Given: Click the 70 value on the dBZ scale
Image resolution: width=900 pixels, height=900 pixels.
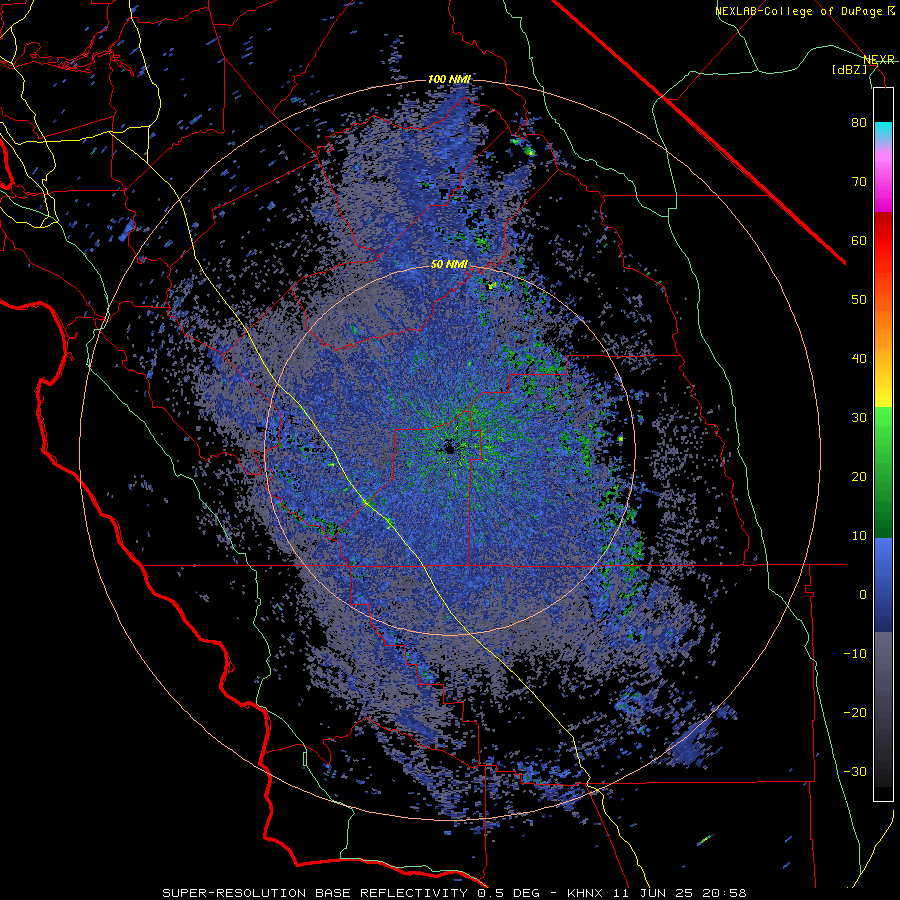Looking at the screenshot, I should pyautogui.click(x=859, y=182).
